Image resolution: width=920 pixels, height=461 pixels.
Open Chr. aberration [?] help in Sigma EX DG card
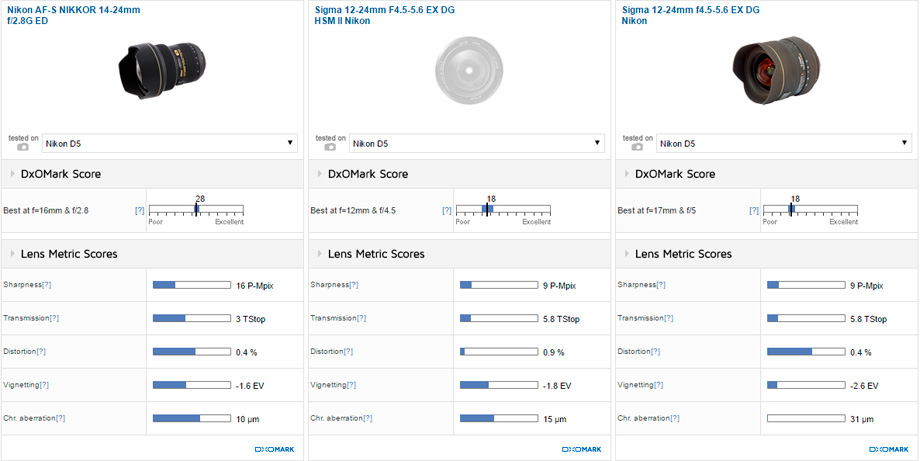pyautogui.click(x=675, y=419)
